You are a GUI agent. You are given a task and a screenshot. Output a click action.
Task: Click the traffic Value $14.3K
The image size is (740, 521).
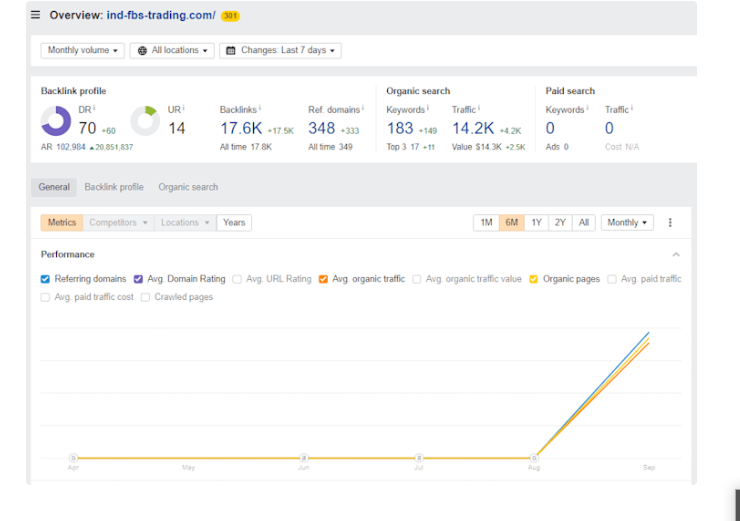coord(488,147)
